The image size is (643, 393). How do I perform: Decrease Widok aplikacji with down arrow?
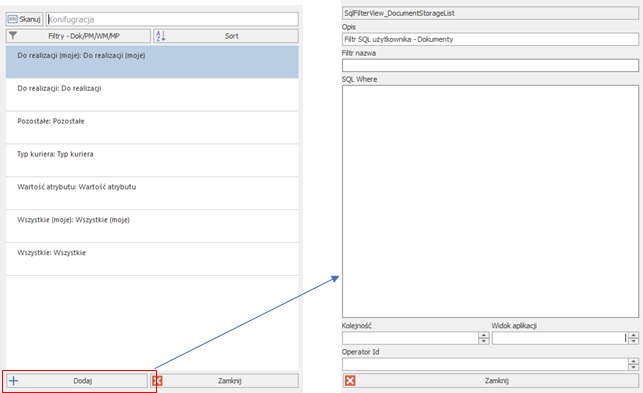(x=634, y=341)
